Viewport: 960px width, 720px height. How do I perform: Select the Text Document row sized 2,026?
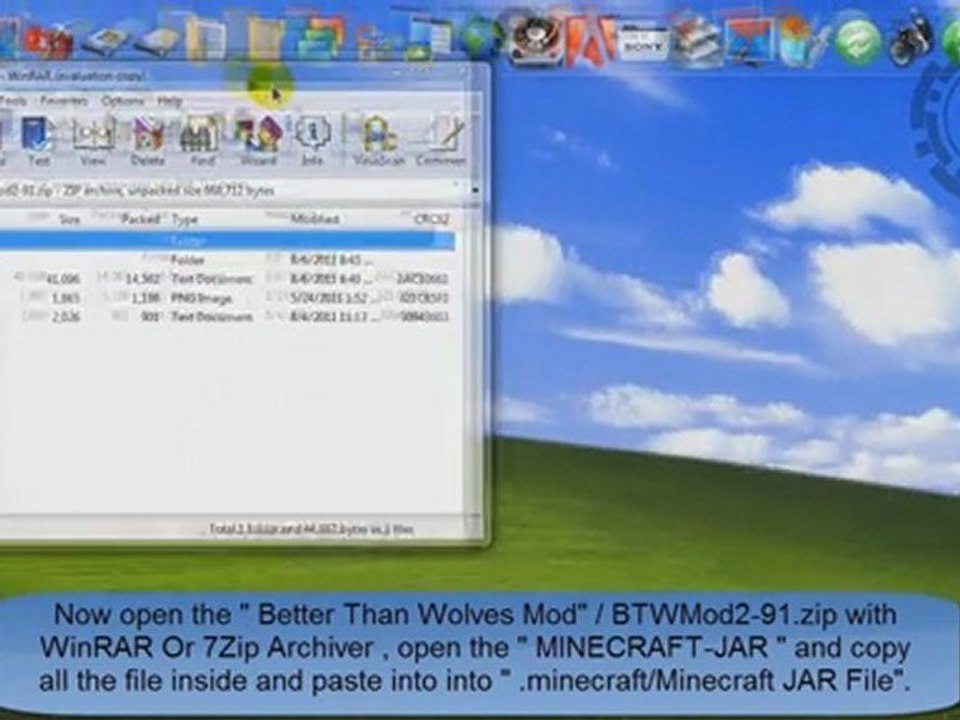coord(227,317)
